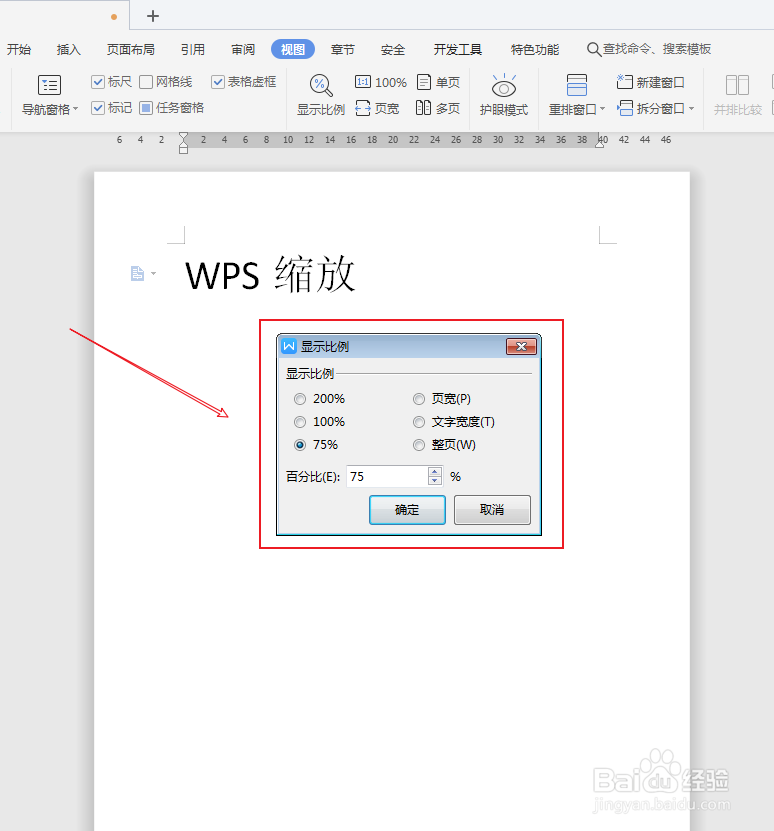This screenshot has height=831, width=774.
Task: Select the 75% radio option
Action: (300, 445)
